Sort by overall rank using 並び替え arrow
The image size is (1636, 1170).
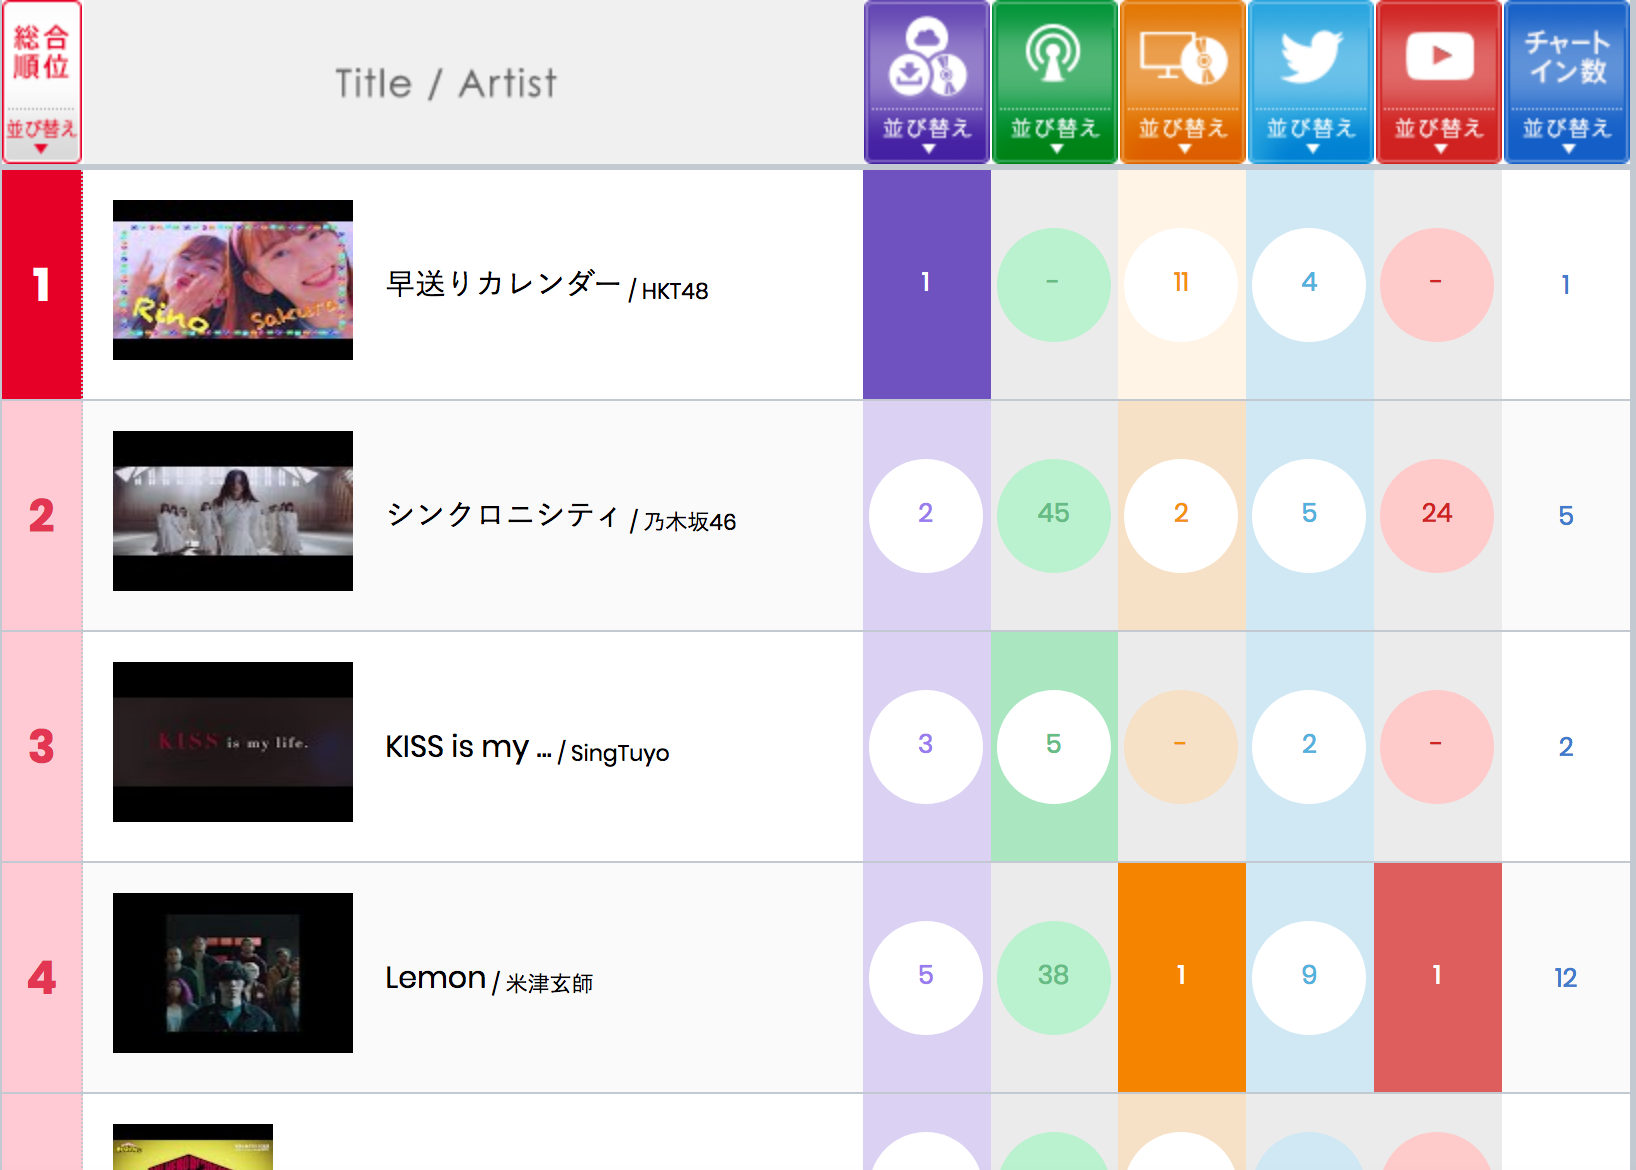tap(42, 134)
